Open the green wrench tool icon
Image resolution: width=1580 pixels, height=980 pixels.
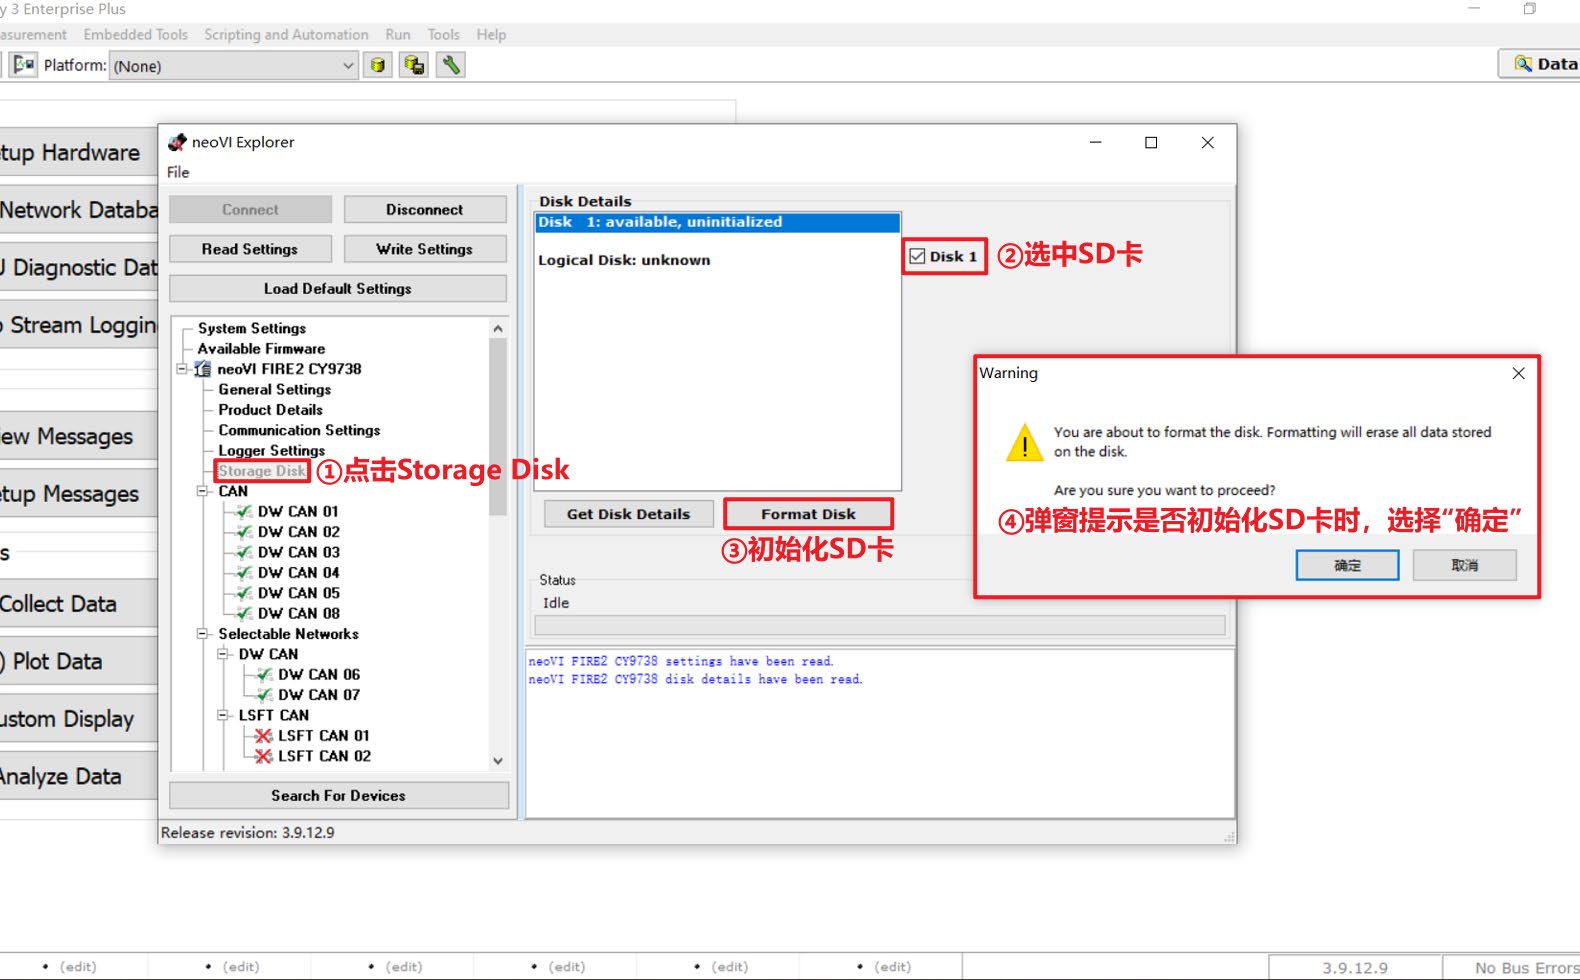[451, 65]
